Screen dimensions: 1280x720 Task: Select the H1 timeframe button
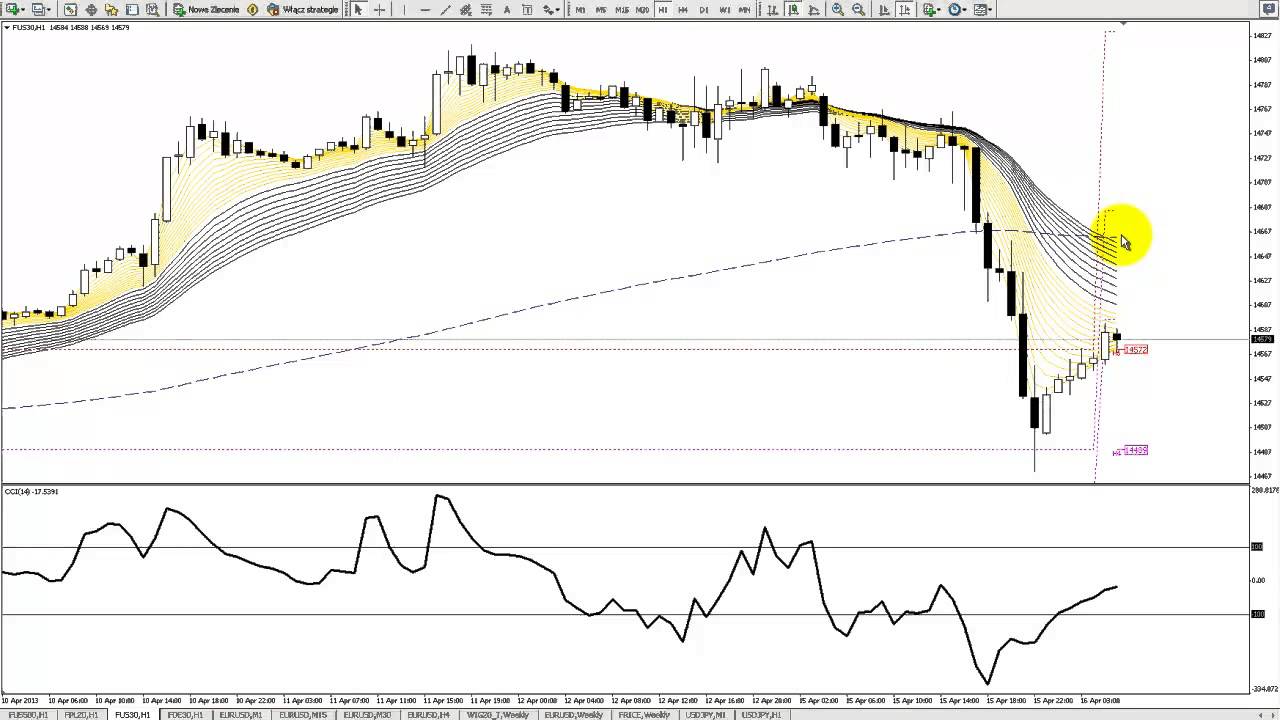pyautogui.click(x=663, y=9)
